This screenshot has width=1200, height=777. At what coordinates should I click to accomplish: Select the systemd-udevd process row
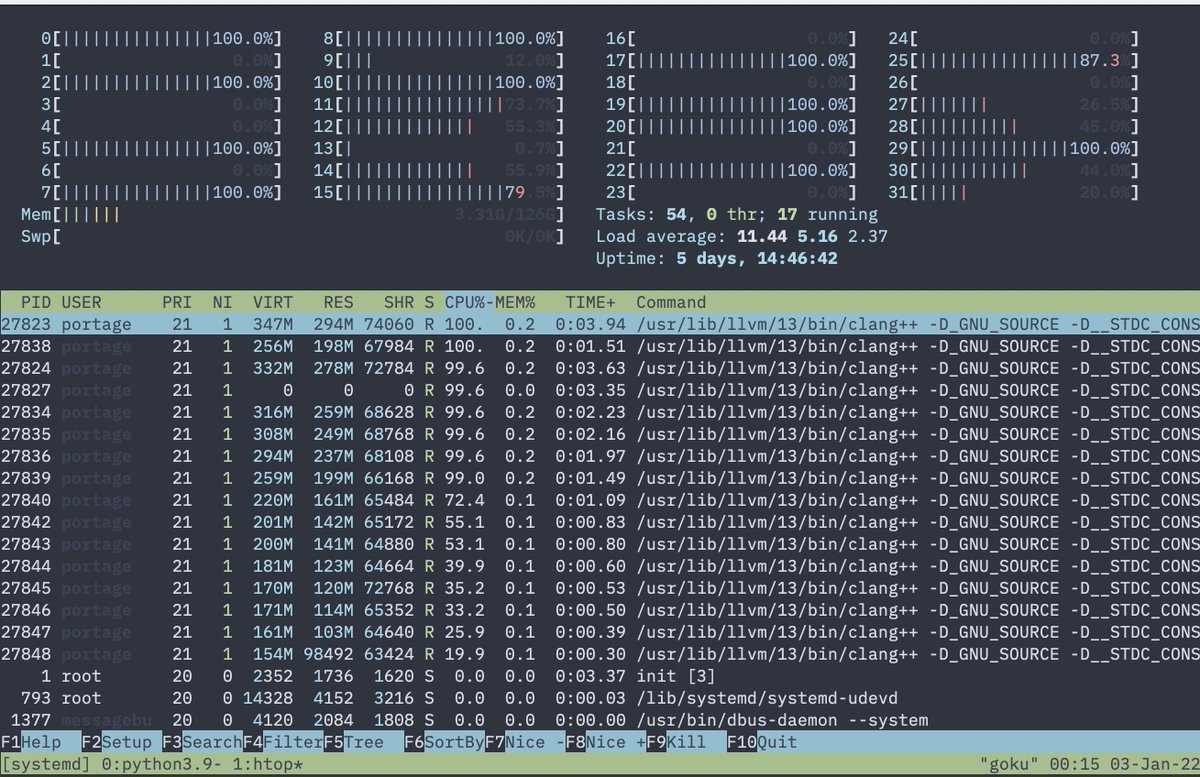click(x=600, y=698)
